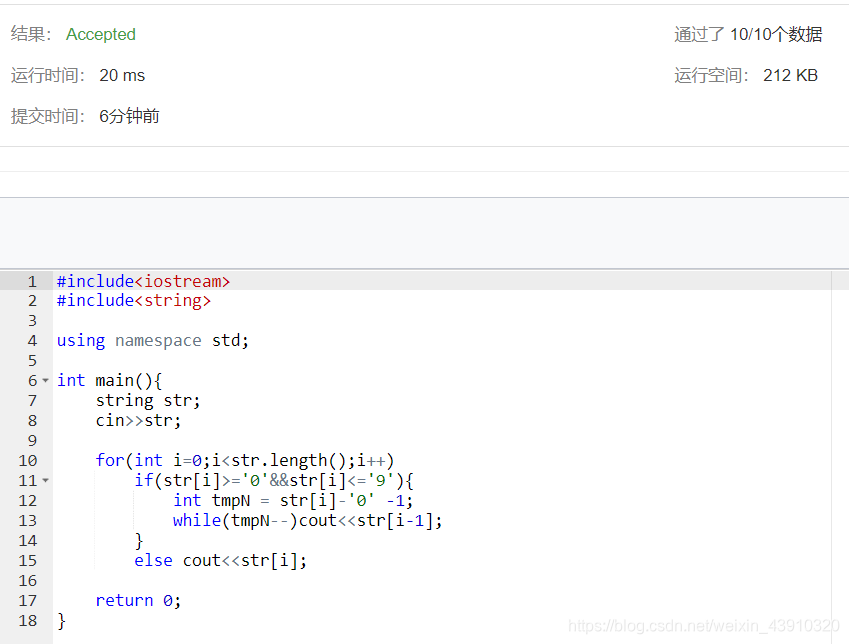Click line number 1 in gutter
The image size is (849, 644).
click(32, 282)
